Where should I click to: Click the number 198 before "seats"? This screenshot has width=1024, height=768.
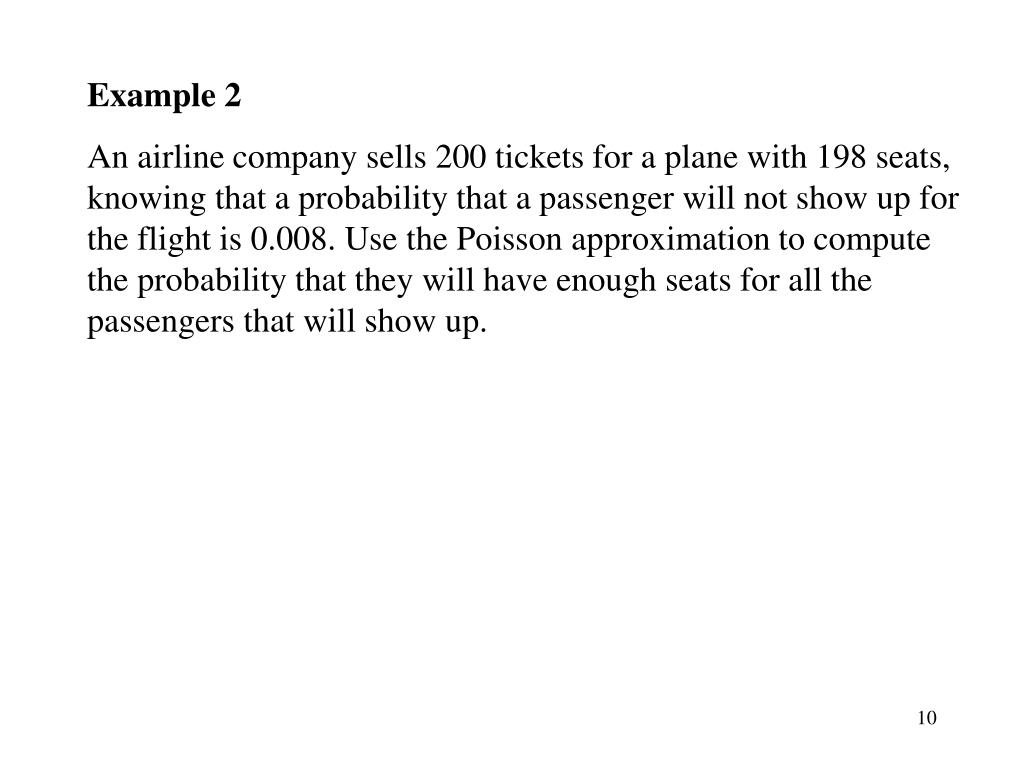[841, 157]
